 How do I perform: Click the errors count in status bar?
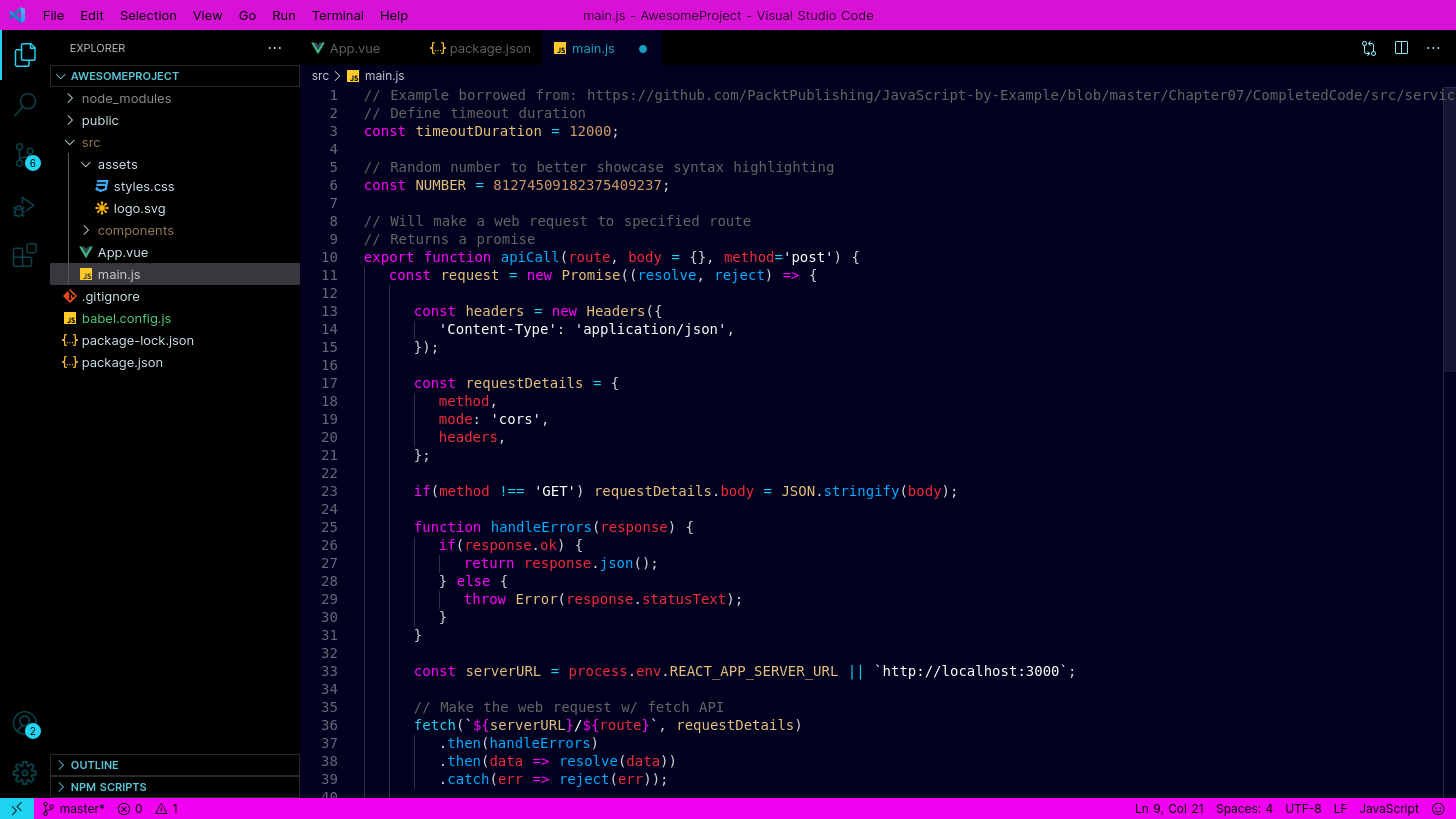click(130, 808)
